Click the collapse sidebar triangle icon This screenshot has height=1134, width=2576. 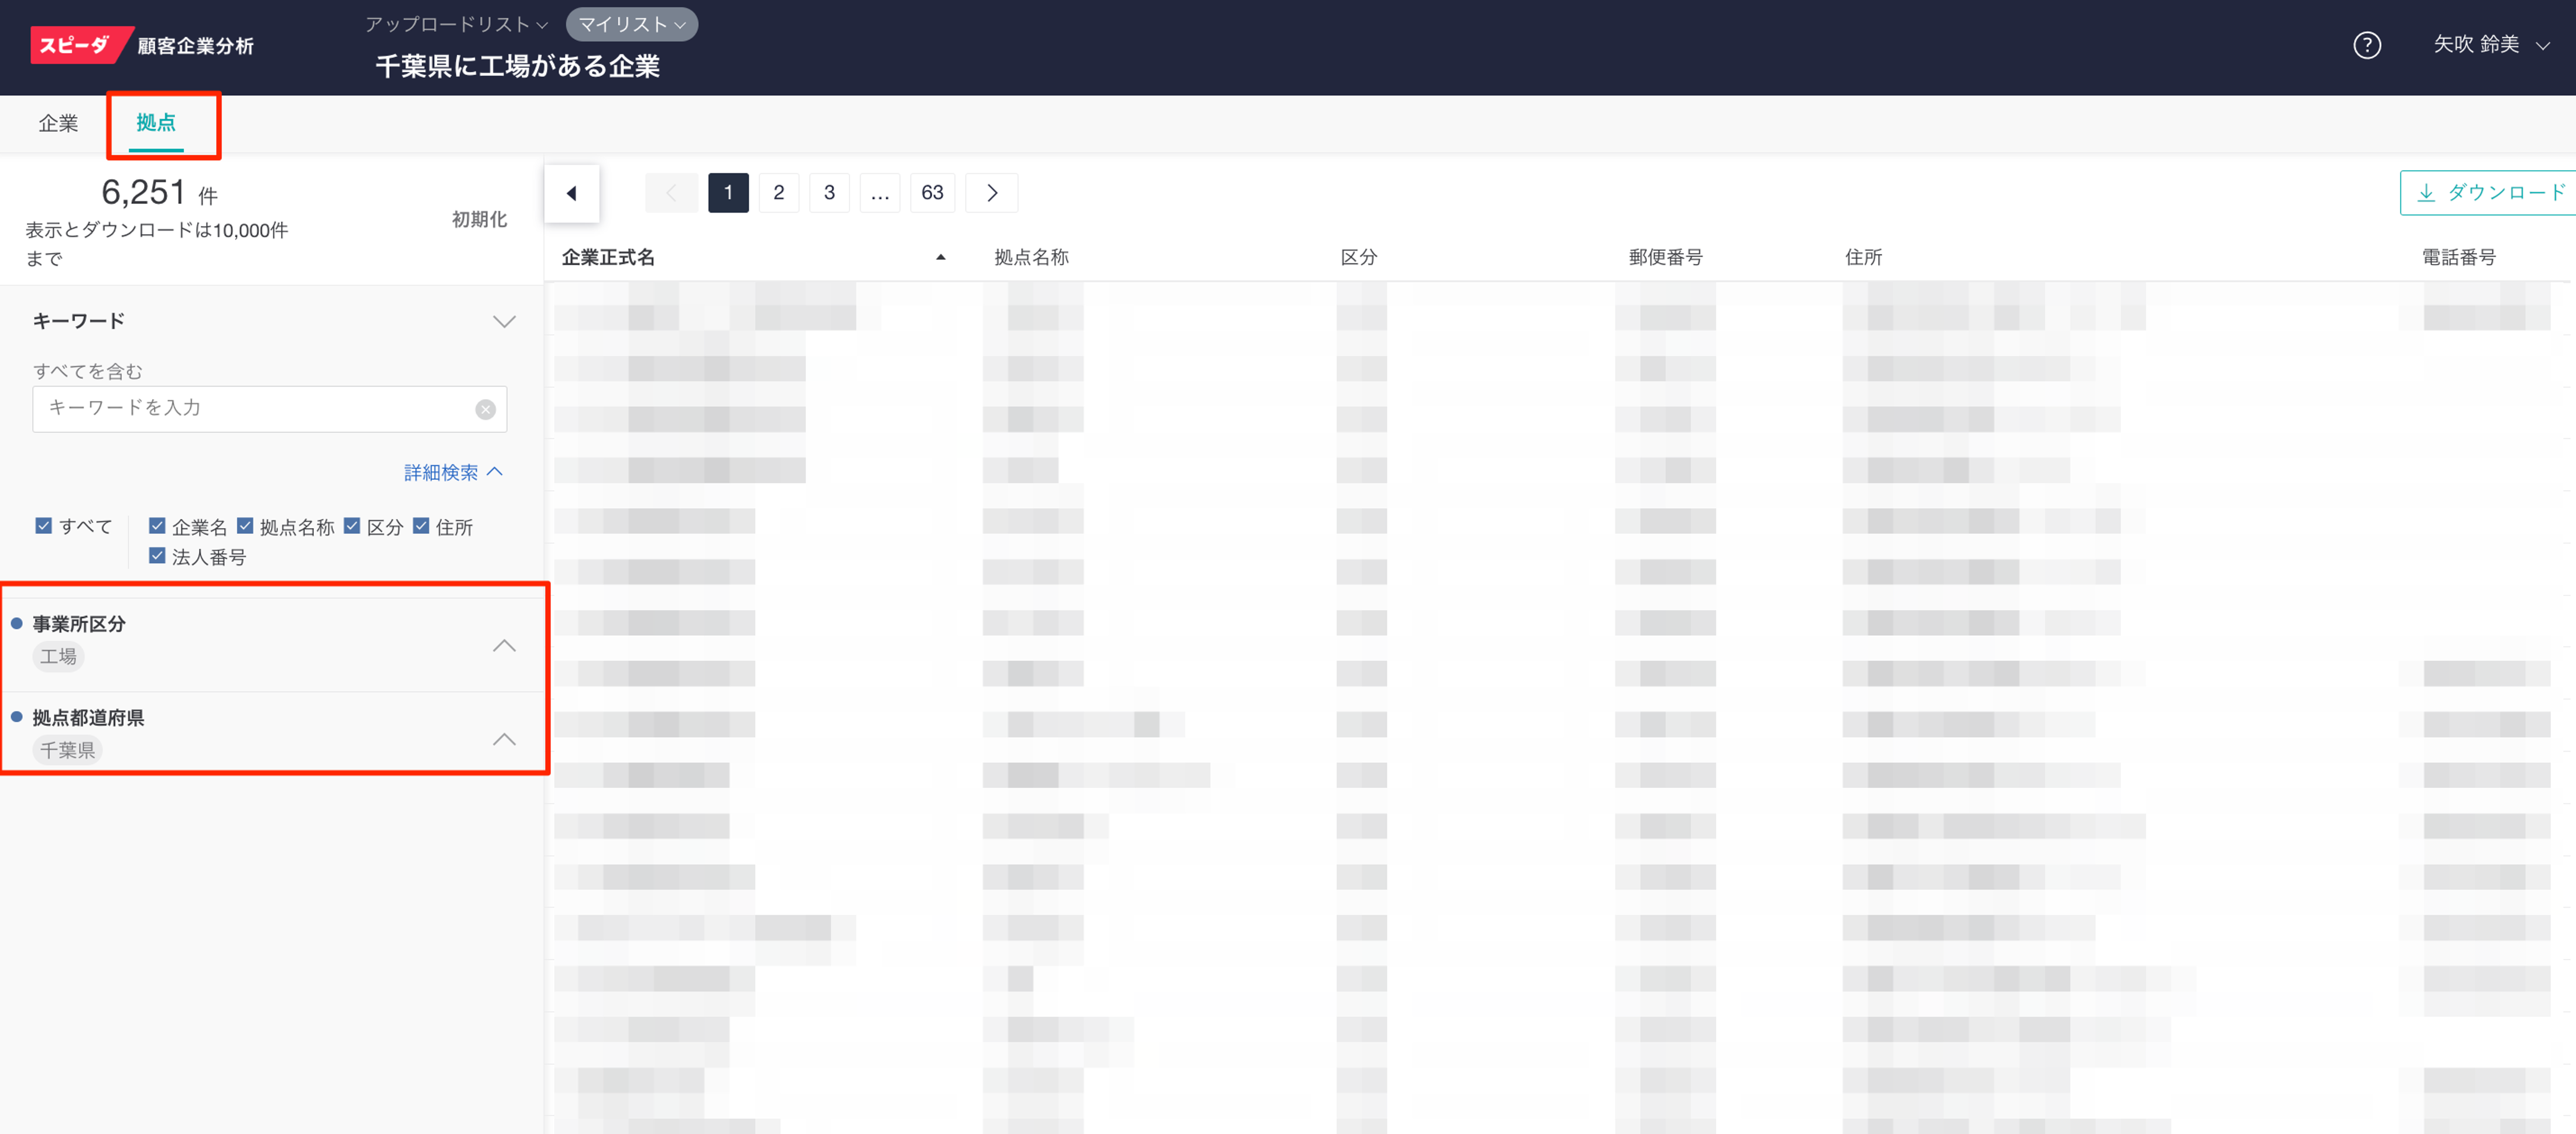(571, 193)
